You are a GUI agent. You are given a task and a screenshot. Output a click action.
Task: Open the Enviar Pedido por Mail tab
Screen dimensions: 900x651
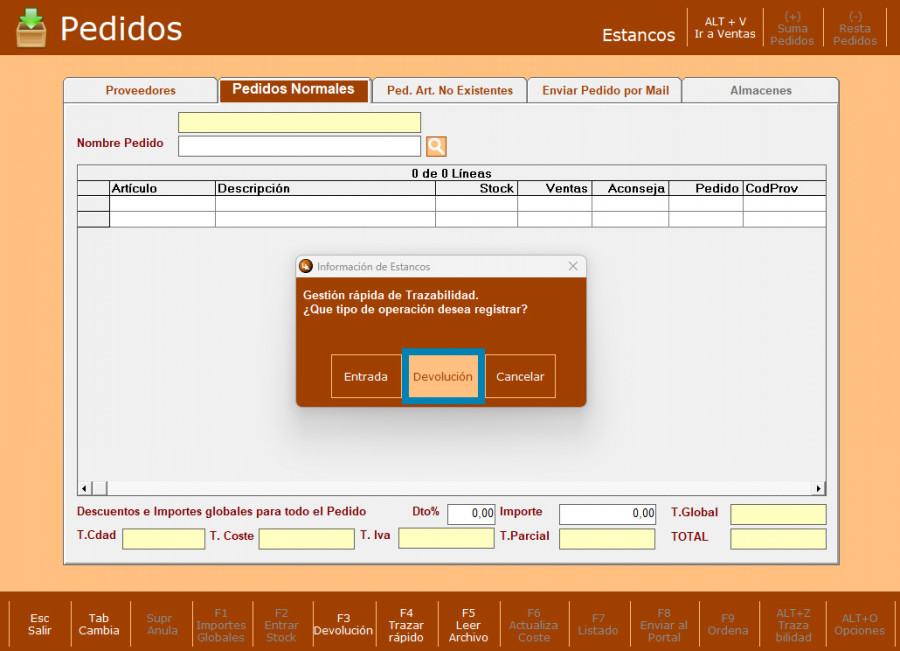605,90
